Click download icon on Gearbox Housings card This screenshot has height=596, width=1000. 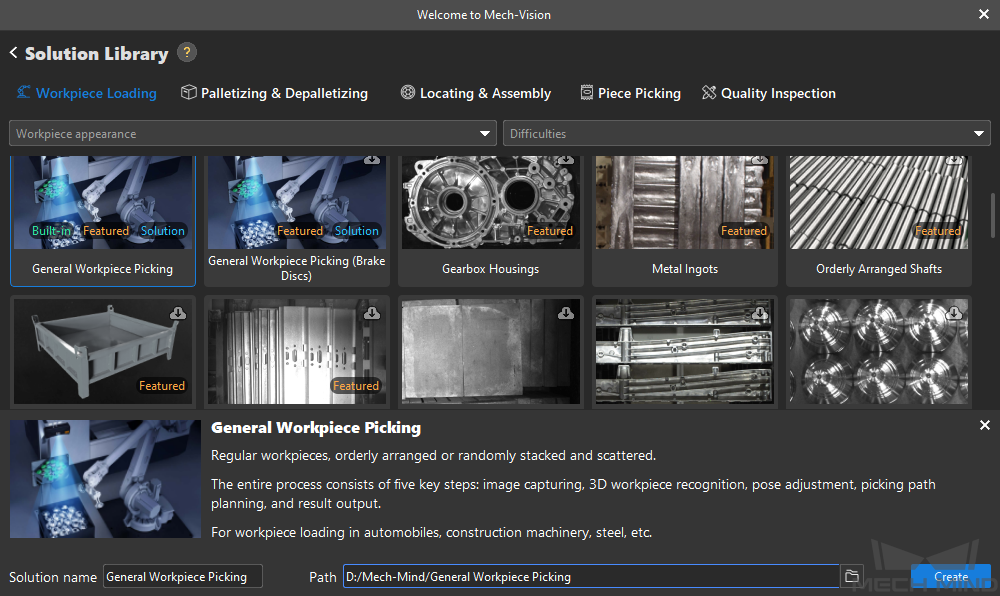coord(566,160)
